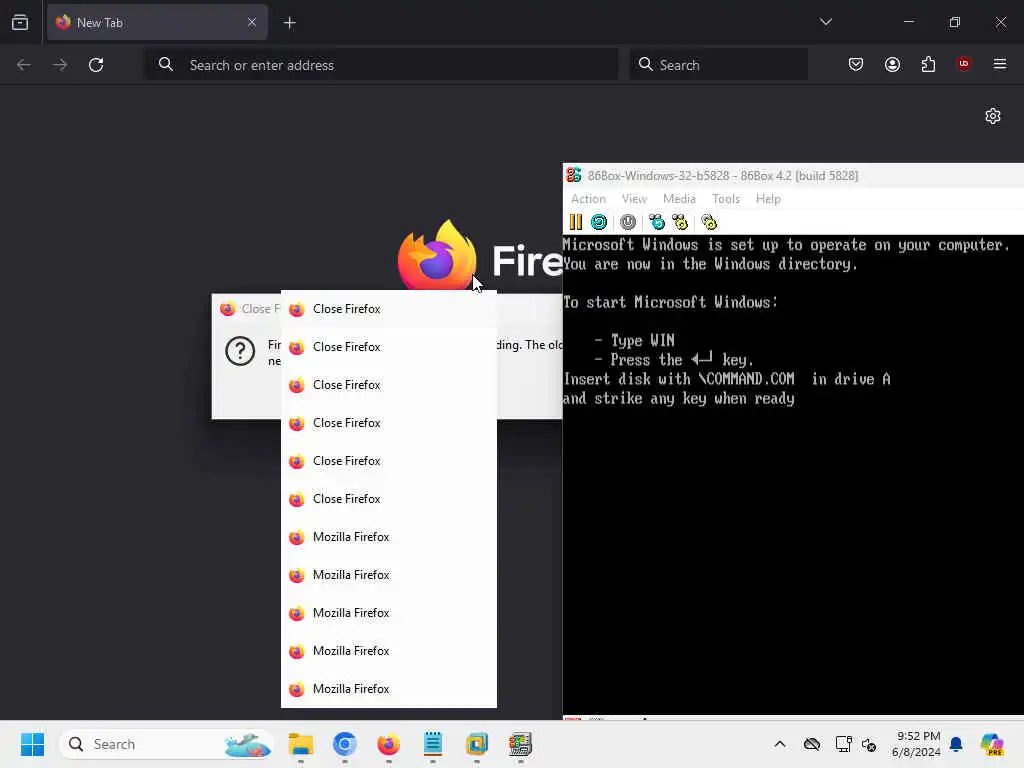Open Copilot from the taskbar corner
1024x768 pixels.
point(992,744)
